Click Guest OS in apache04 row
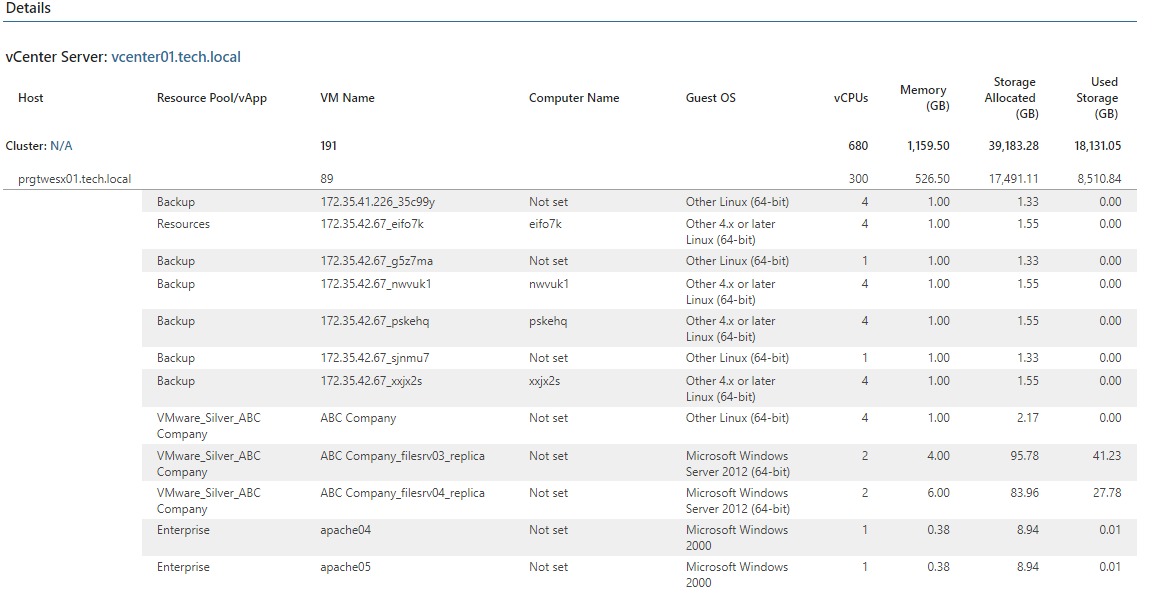 coord(737,538)
